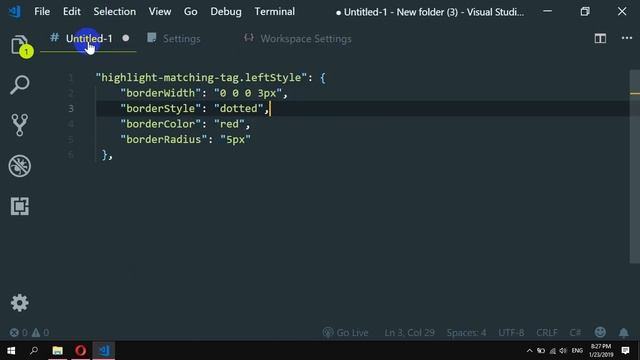Click VS Code taskbar icon
Screen dimensions: 640x360
tap(104, 350)
